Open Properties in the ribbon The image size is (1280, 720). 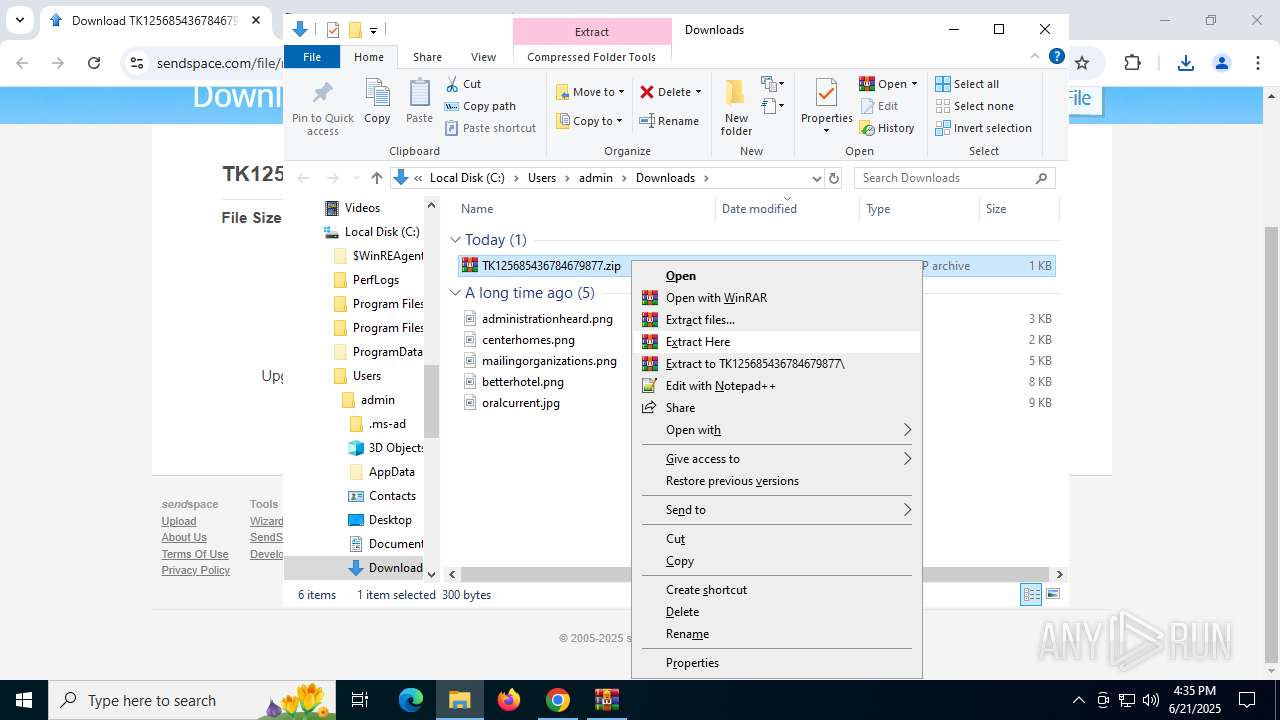coord(826,107)
